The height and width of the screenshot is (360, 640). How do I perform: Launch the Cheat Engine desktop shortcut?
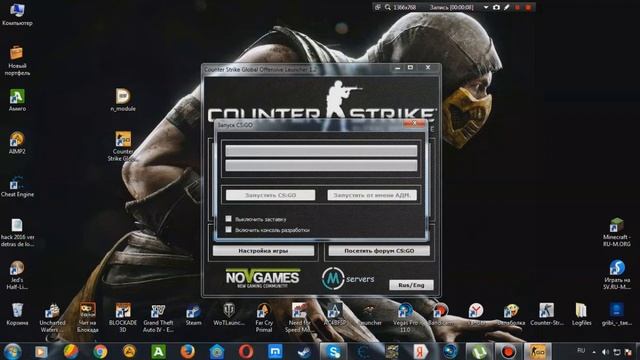point(17,187)
